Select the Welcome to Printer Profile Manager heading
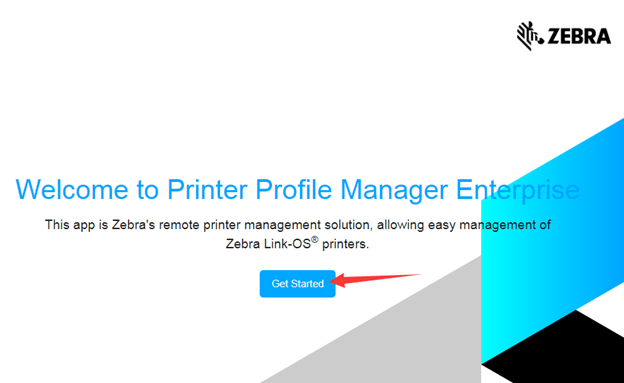This screenshot has height=383, width=624. [x=297, y=190]
